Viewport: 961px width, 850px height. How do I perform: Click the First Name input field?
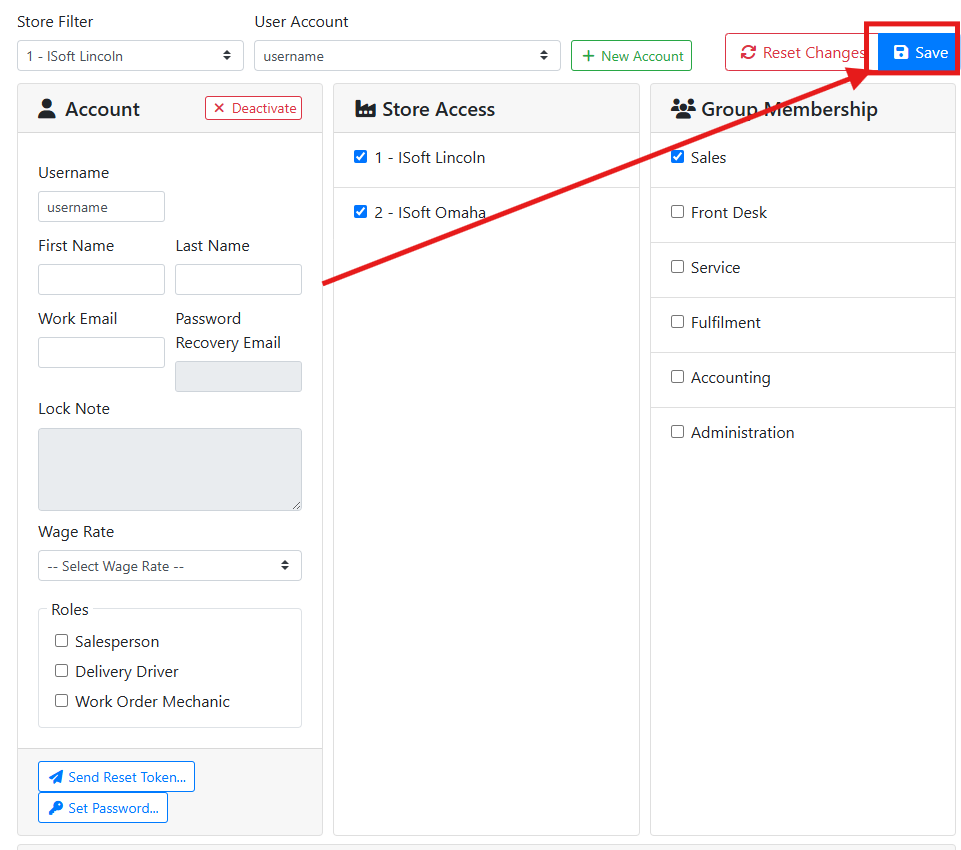tap(101, 280)
